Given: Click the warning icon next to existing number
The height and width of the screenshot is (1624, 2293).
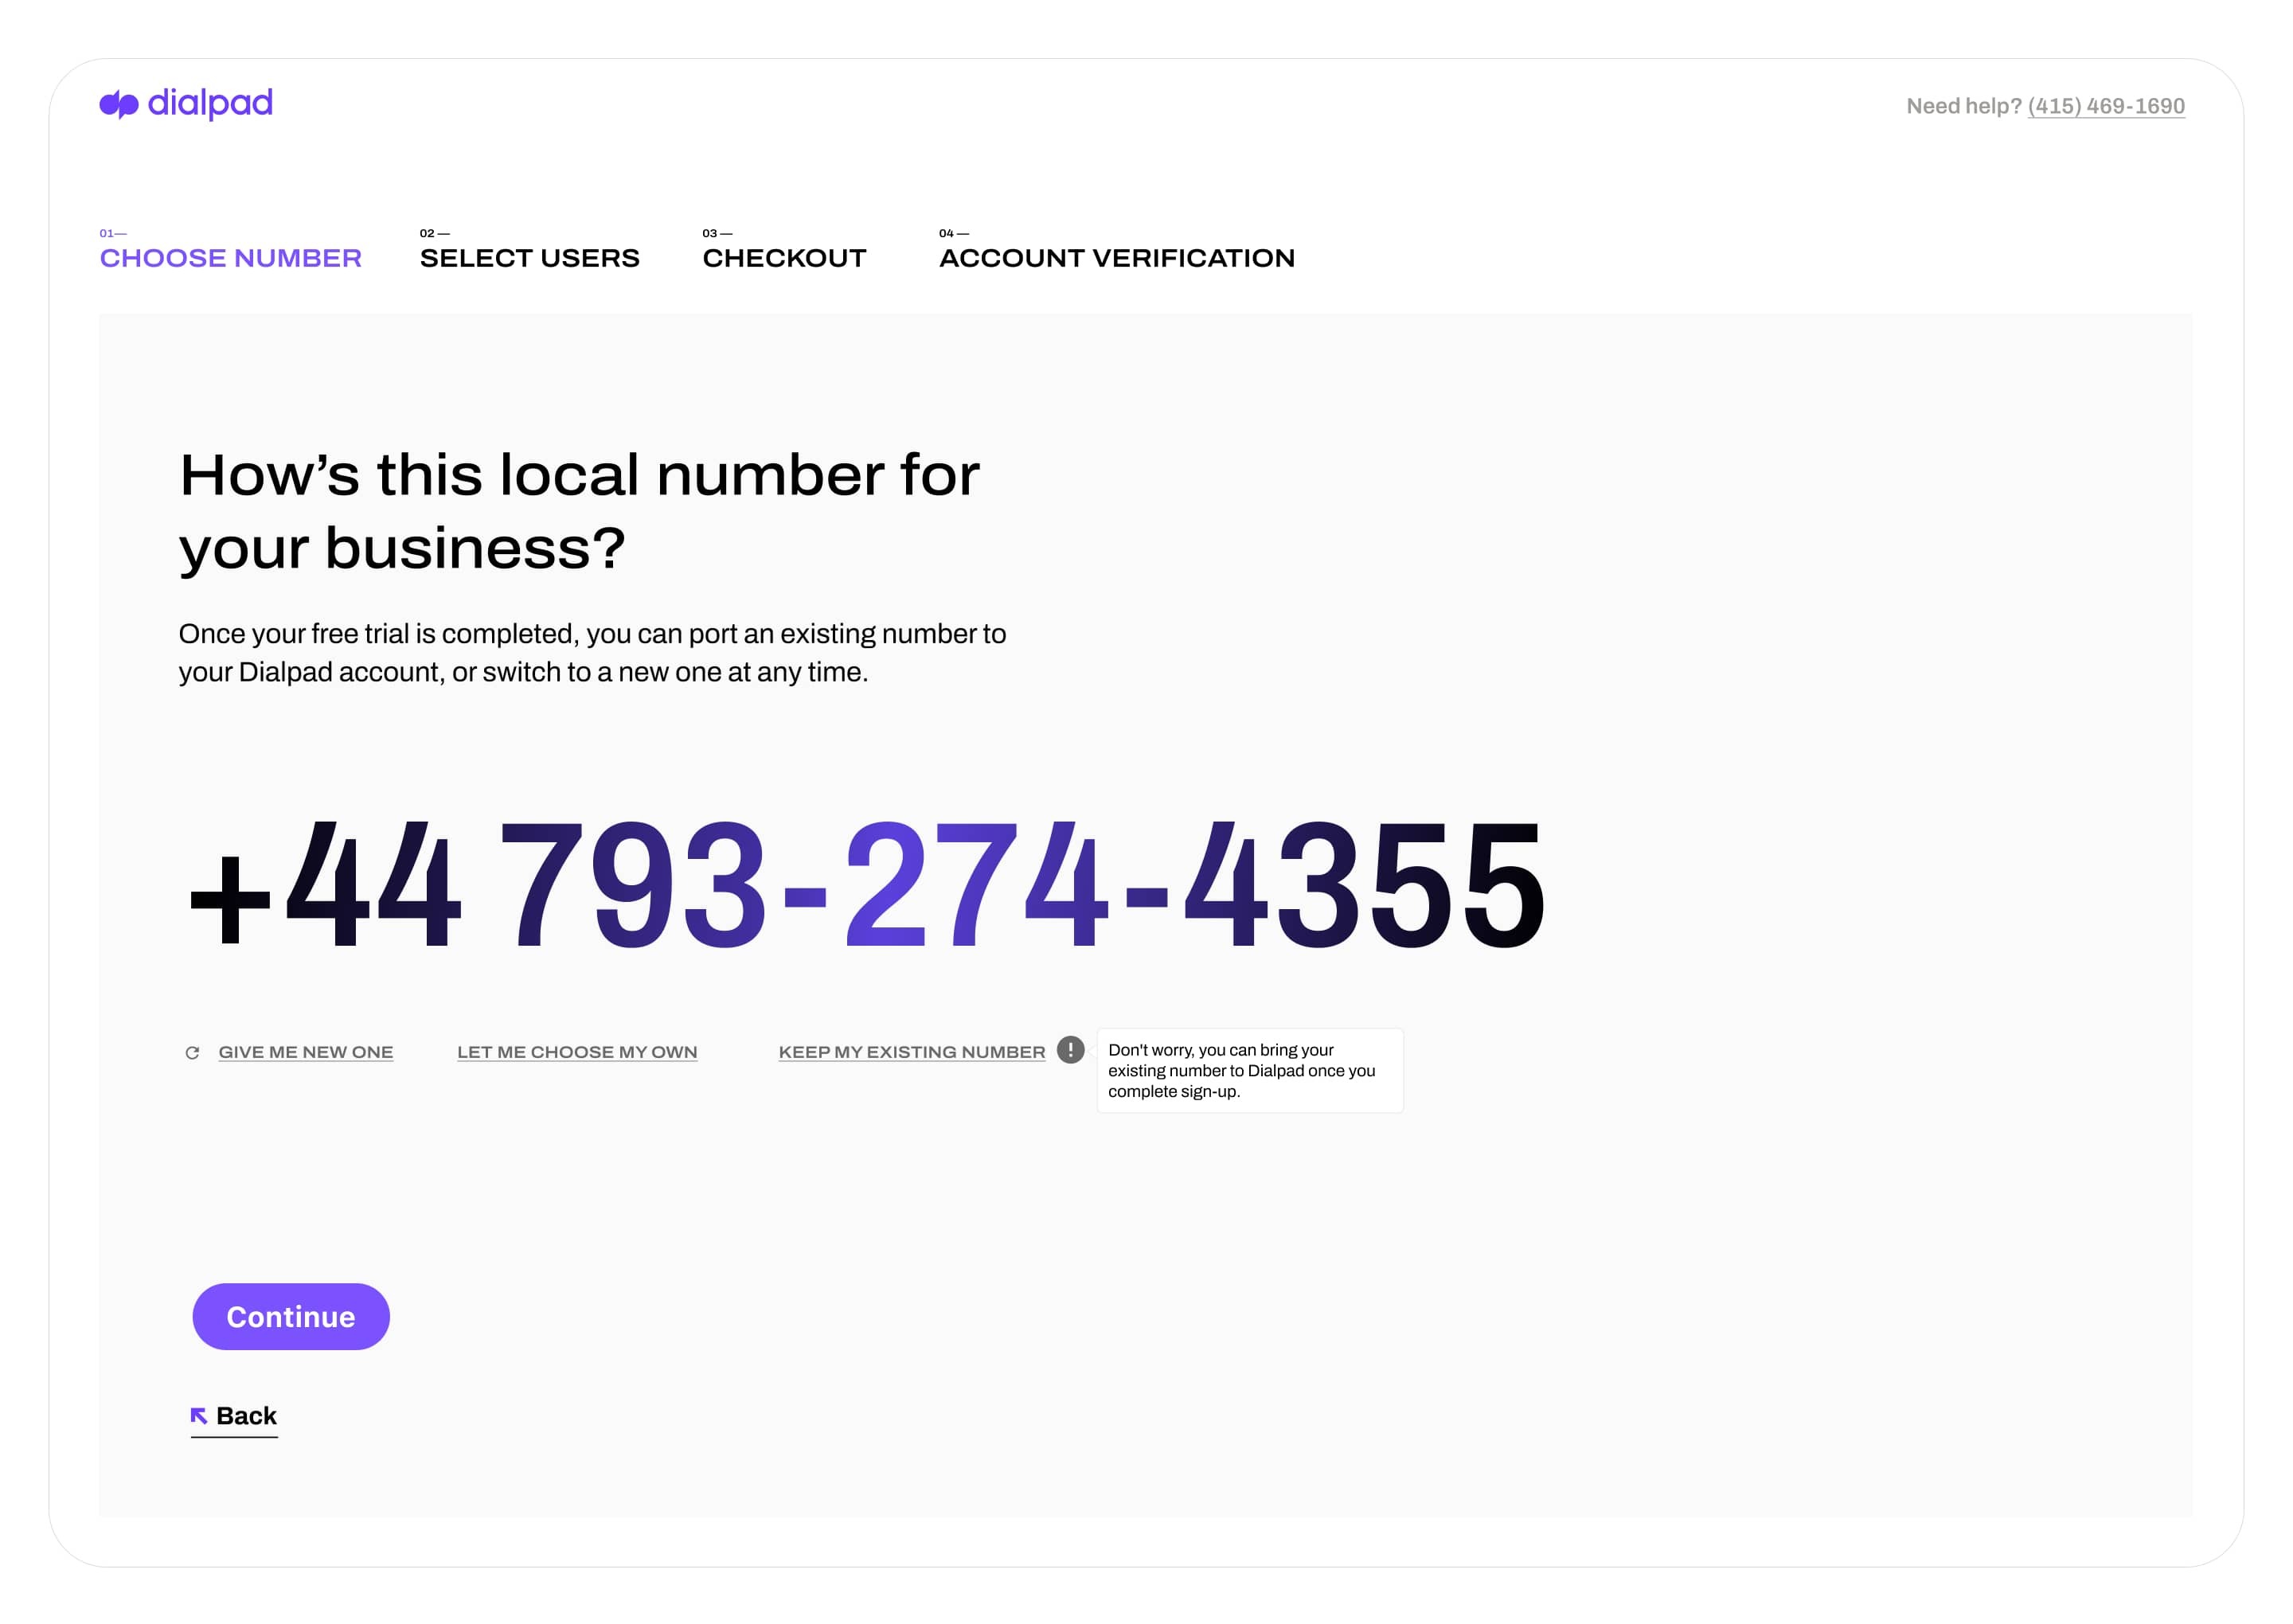Looking at the screenshot, I should [1068, 1051].
